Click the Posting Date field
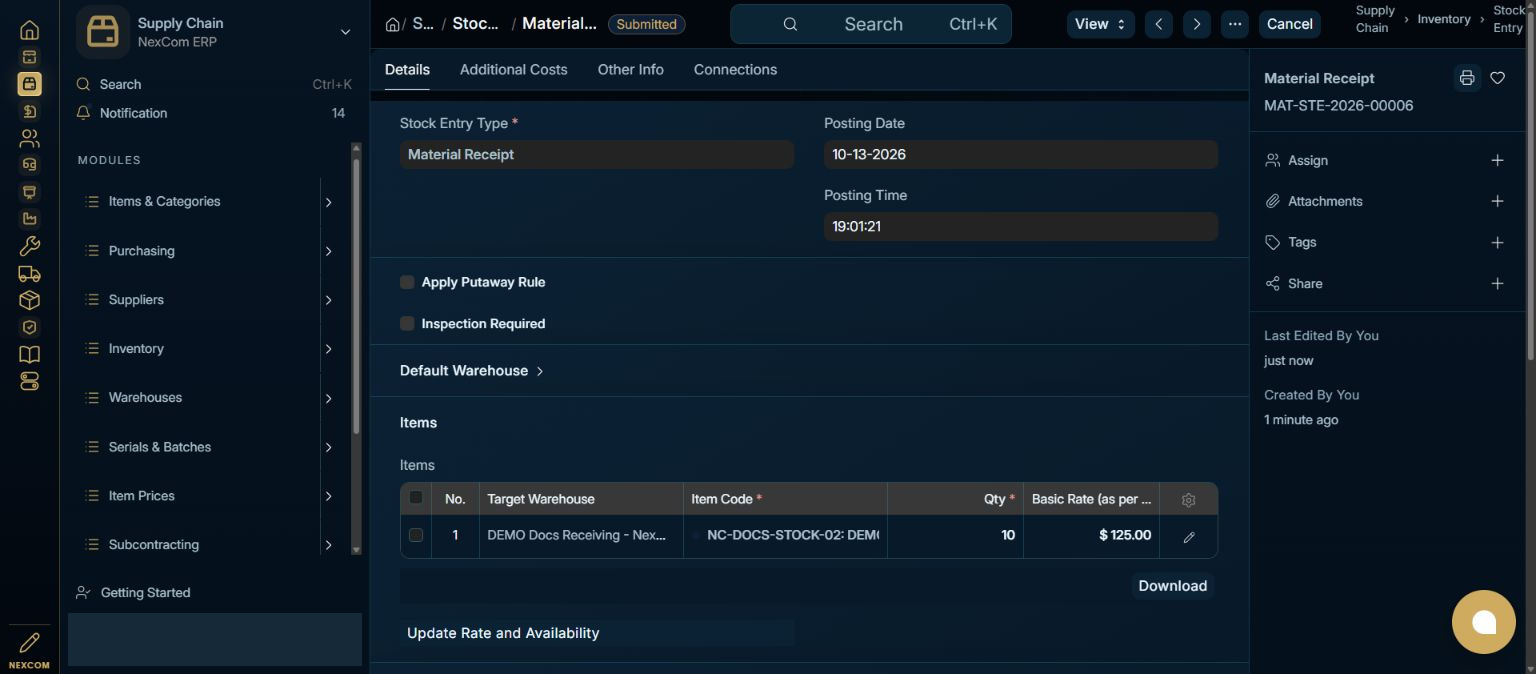The image size is (1536, 674). coord(1020,154)
